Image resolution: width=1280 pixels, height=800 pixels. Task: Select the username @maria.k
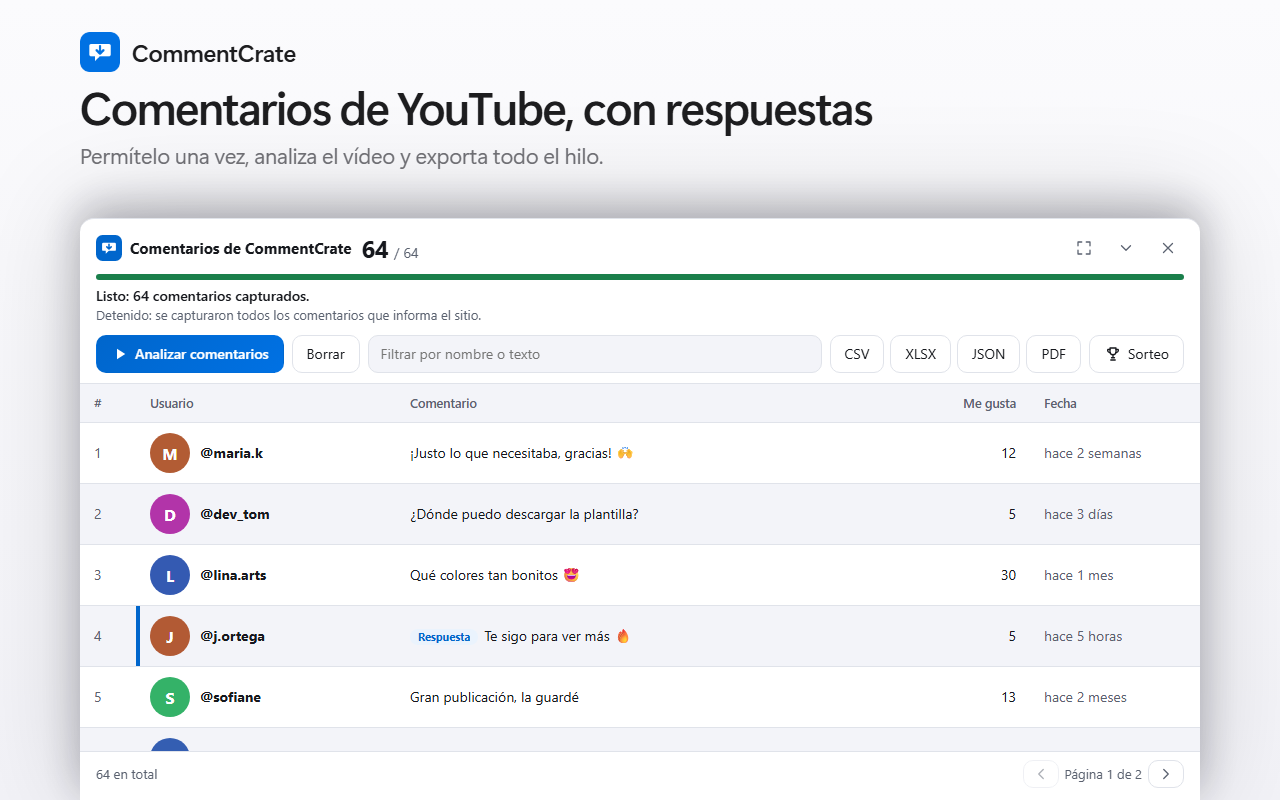coord(231,453)
